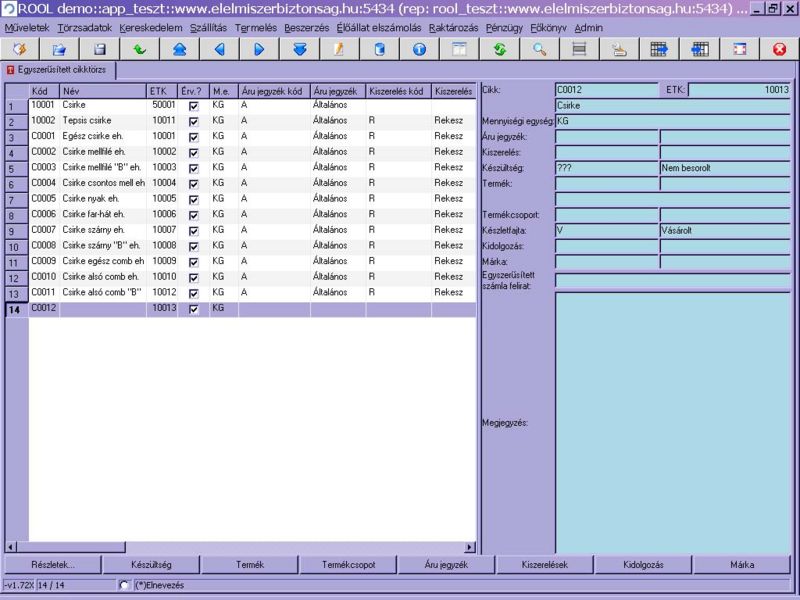Image resolution: width=800 pixels, height=600 pixels.
Task: Go to previous record with left arrow
Action: coord(219,48)
